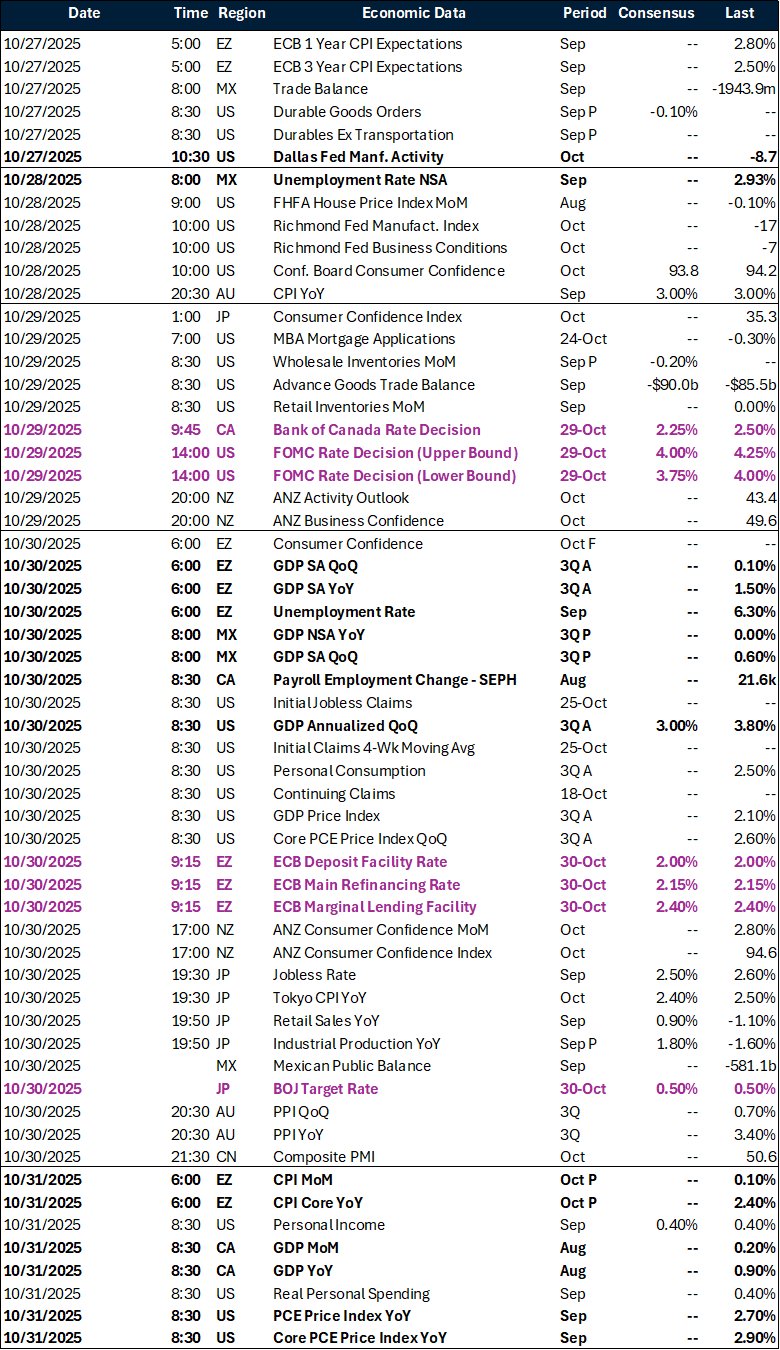Viewport: 780px width, 1350px height.
Task: Select the BOJ Target Rate entry
Action: pos(325,1089)
